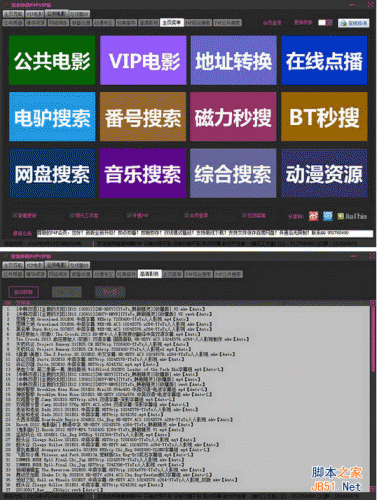377x500 pixels.
Task: Click the file list vertical scrollbar
Action: [x=373, y=397]
